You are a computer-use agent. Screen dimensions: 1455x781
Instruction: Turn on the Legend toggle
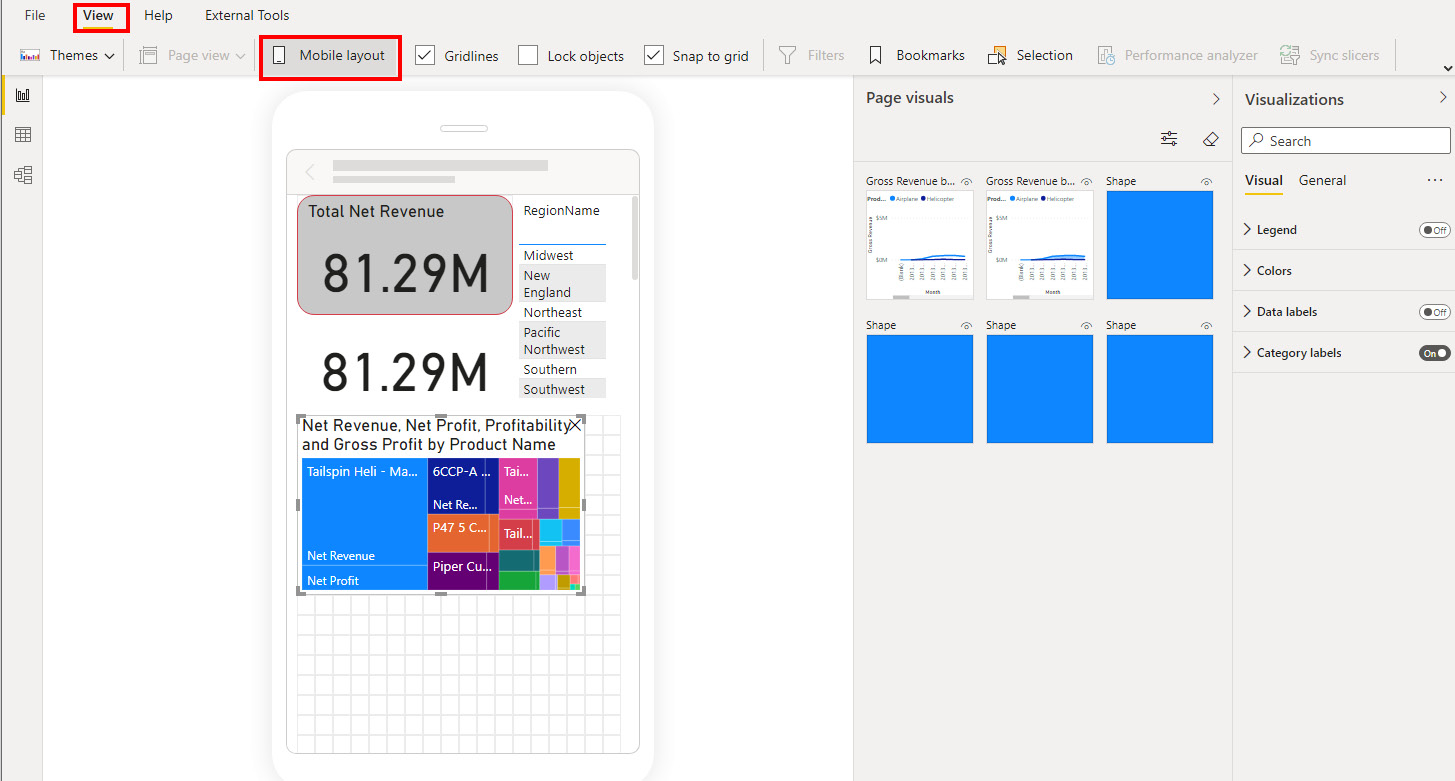click(x=1434, y=230)
